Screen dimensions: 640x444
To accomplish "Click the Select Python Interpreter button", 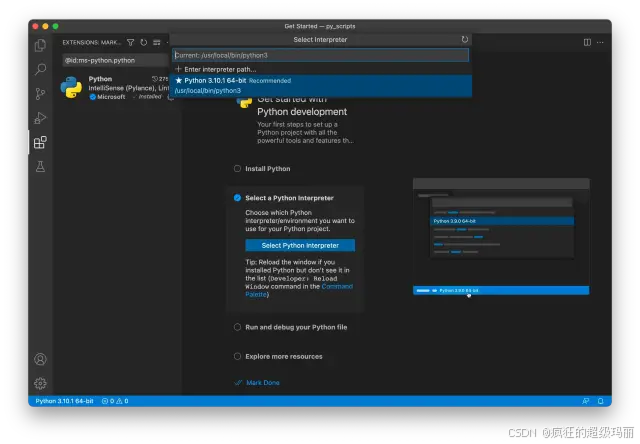I will (x=300, y=245).
